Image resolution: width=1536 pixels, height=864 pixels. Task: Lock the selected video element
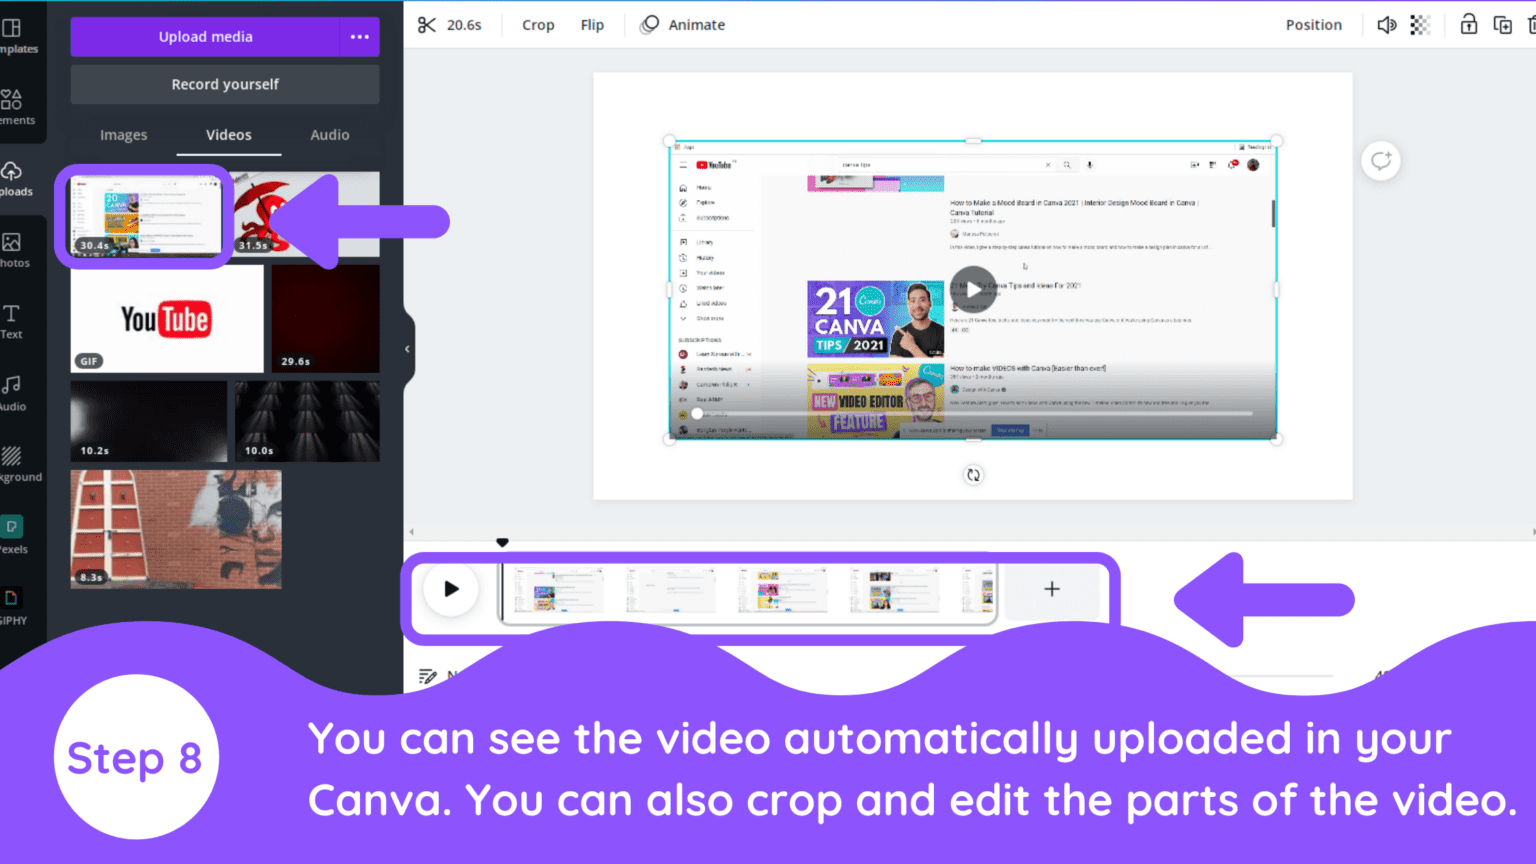[x=1469, y=25]
